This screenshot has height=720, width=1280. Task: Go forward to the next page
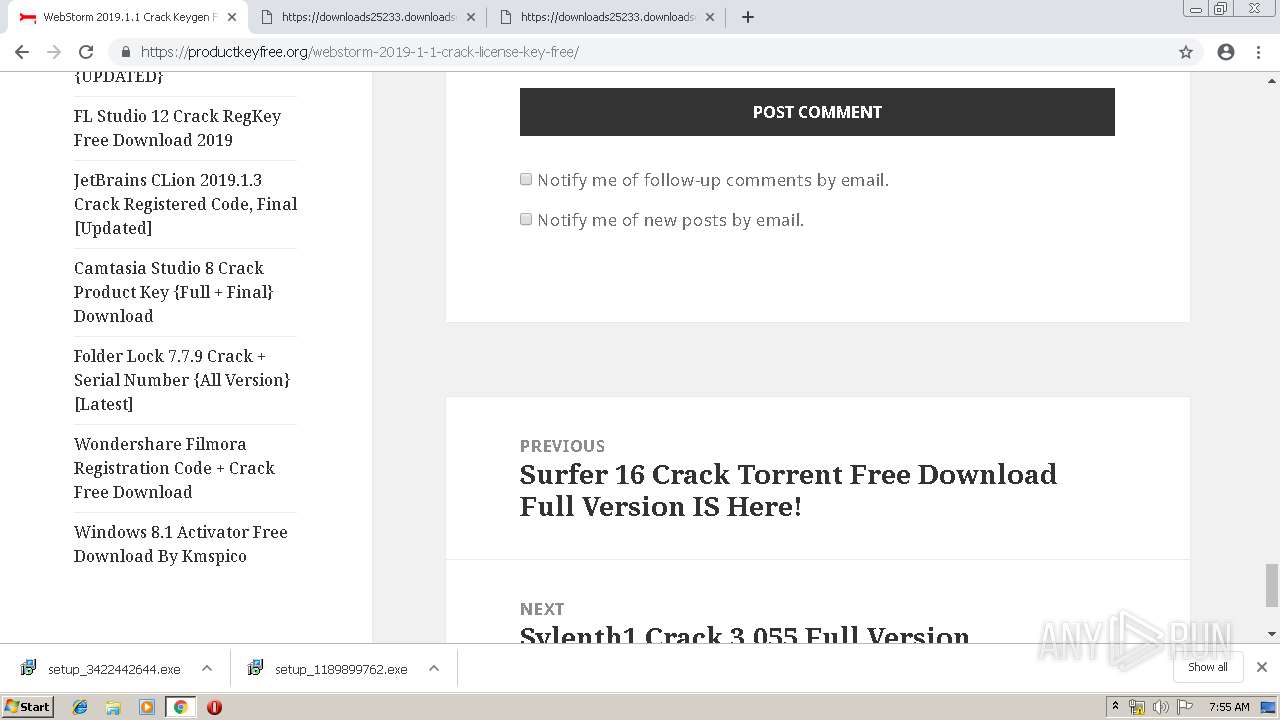(x=54, y=52)
